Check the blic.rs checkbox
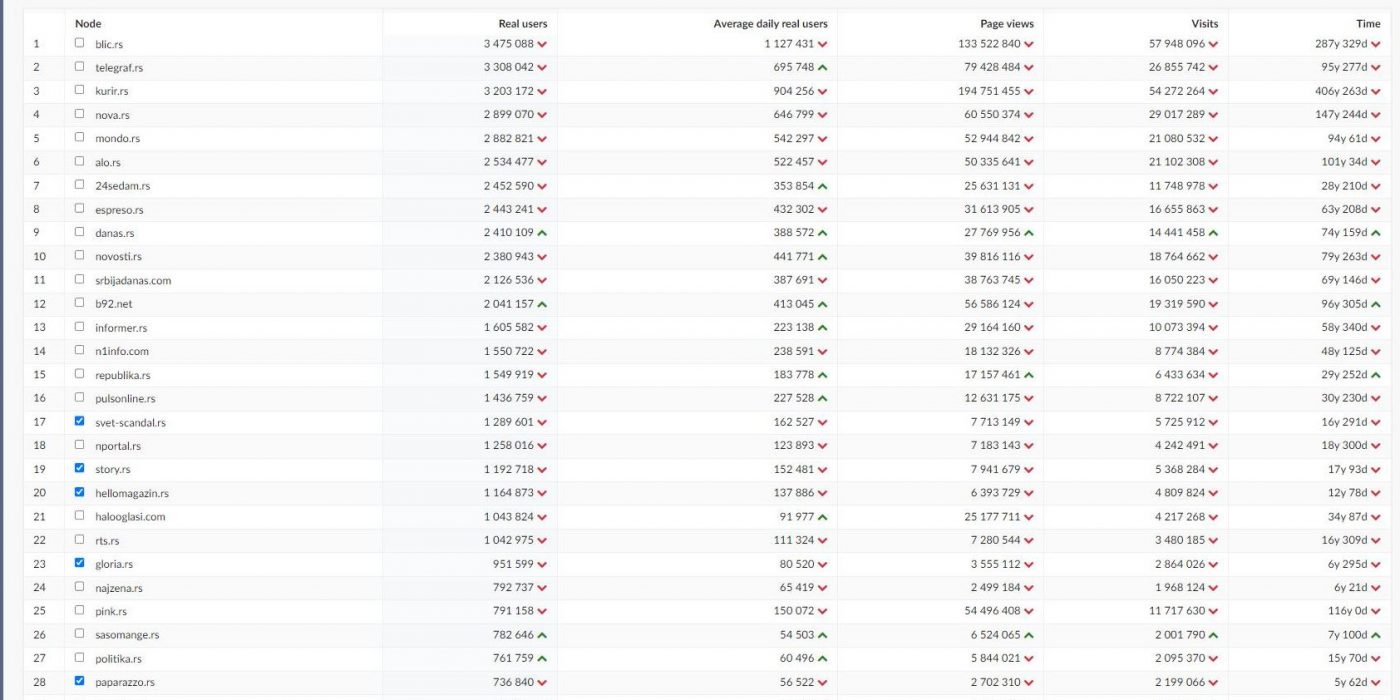The width and height of the screenshot is (1400, 700). [79, 43]
